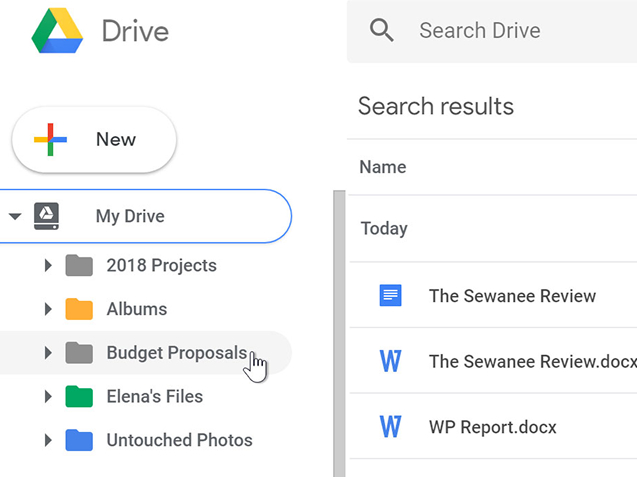Click the Word icon beside The Sewanee Review.docx
Screen dimensions: 637x477
pyautogui.click(x=390, y=361)
